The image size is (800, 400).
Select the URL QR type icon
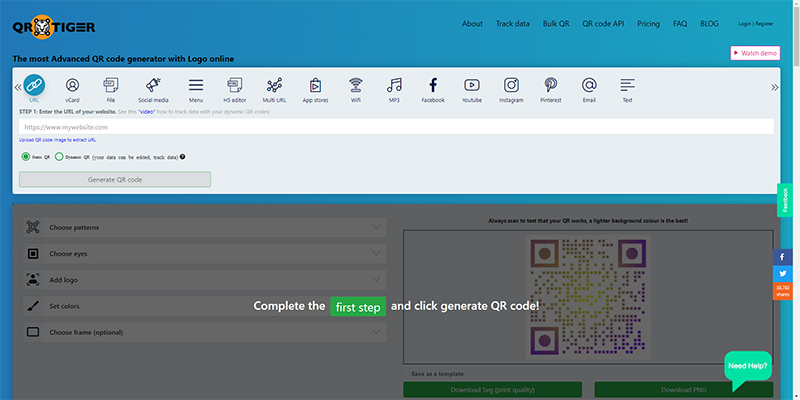[x=34, y=85]
